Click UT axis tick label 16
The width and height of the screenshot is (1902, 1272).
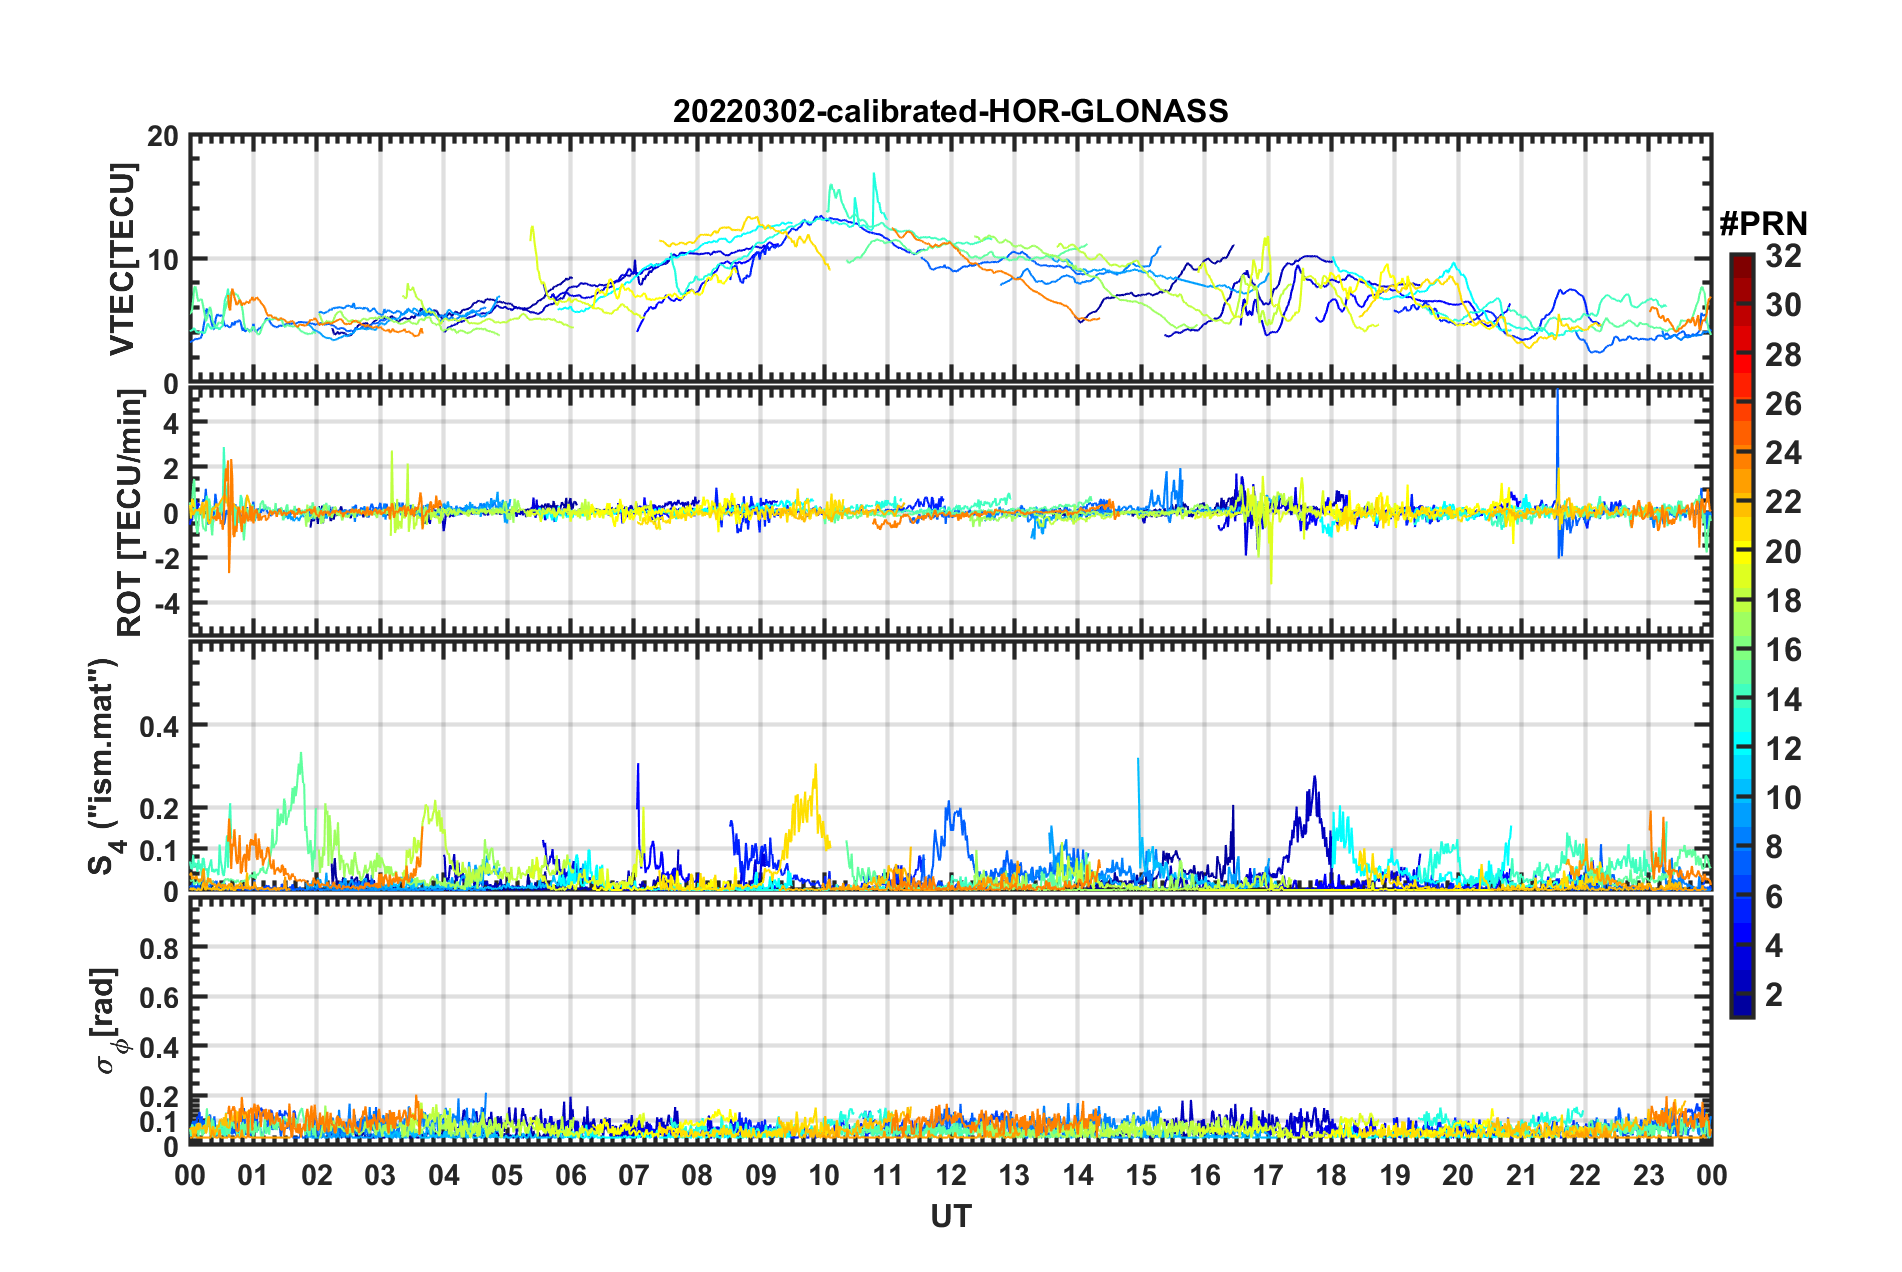coord(1205,1175)
